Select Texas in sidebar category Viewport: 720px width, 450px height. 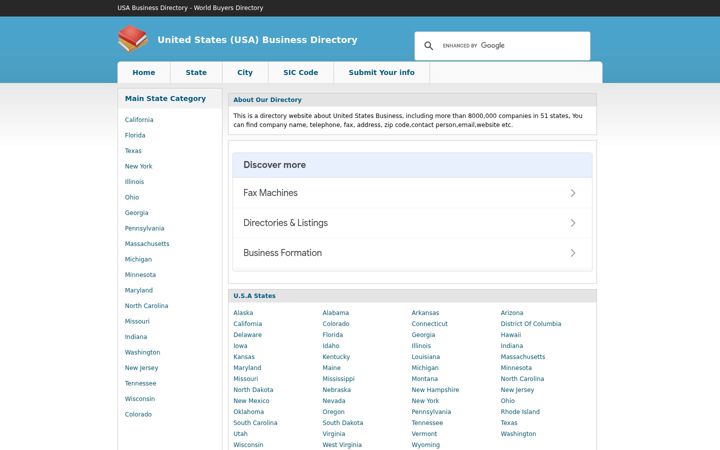click(133, 151)
